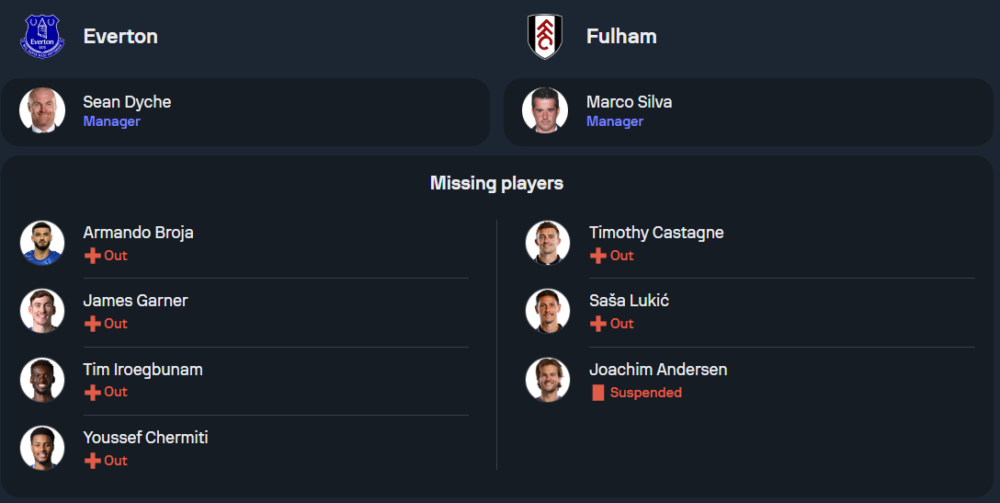Click Saša Lukić's player avatar
Image resolution: width=1000 pixels, height=503 pixels.
coord(547,311)
